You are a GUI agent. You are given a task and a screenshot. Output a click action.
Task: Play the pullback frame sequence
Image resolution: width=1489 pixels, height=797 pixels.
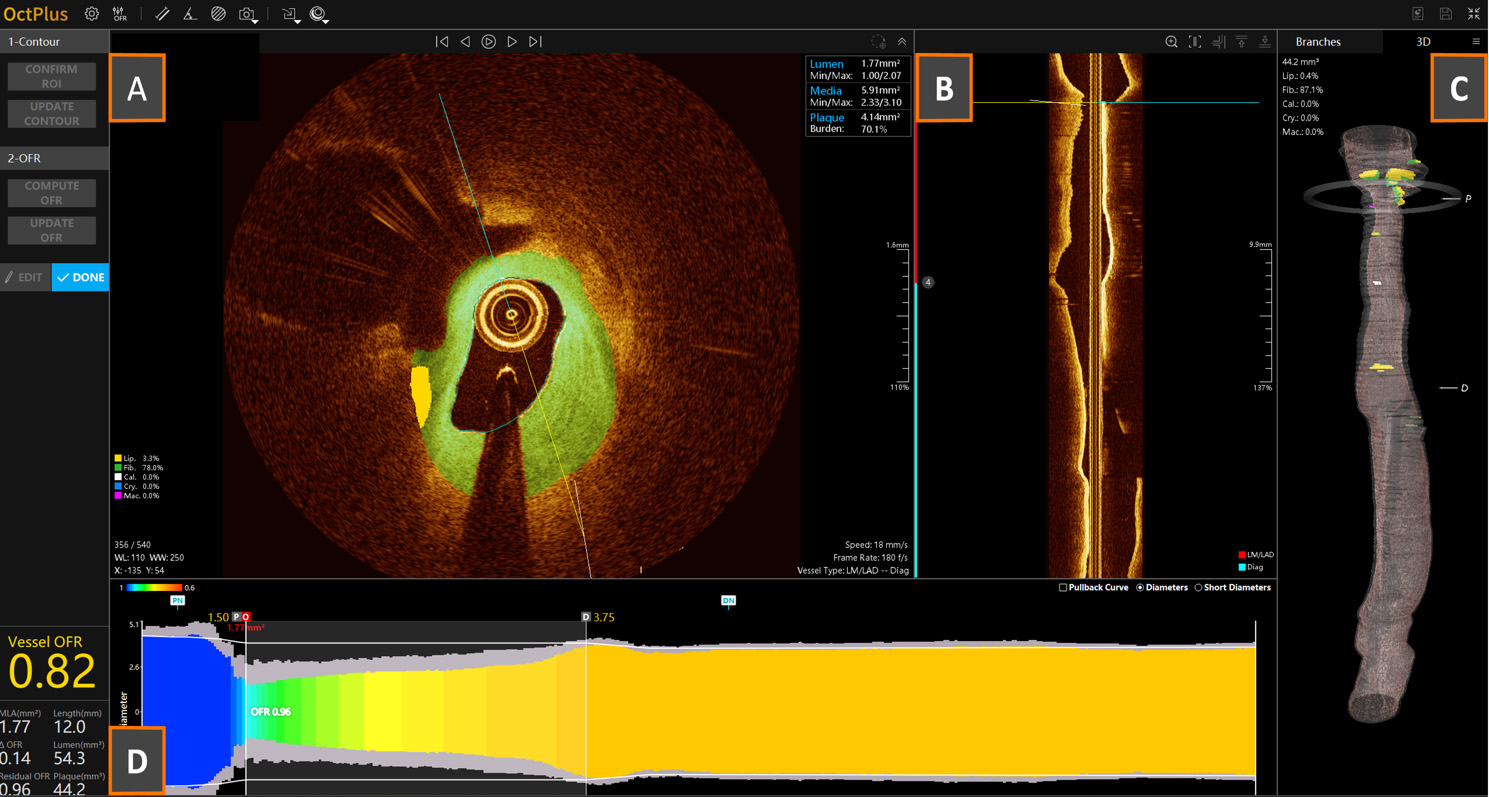pyautogui.click(x=488, y=42)
